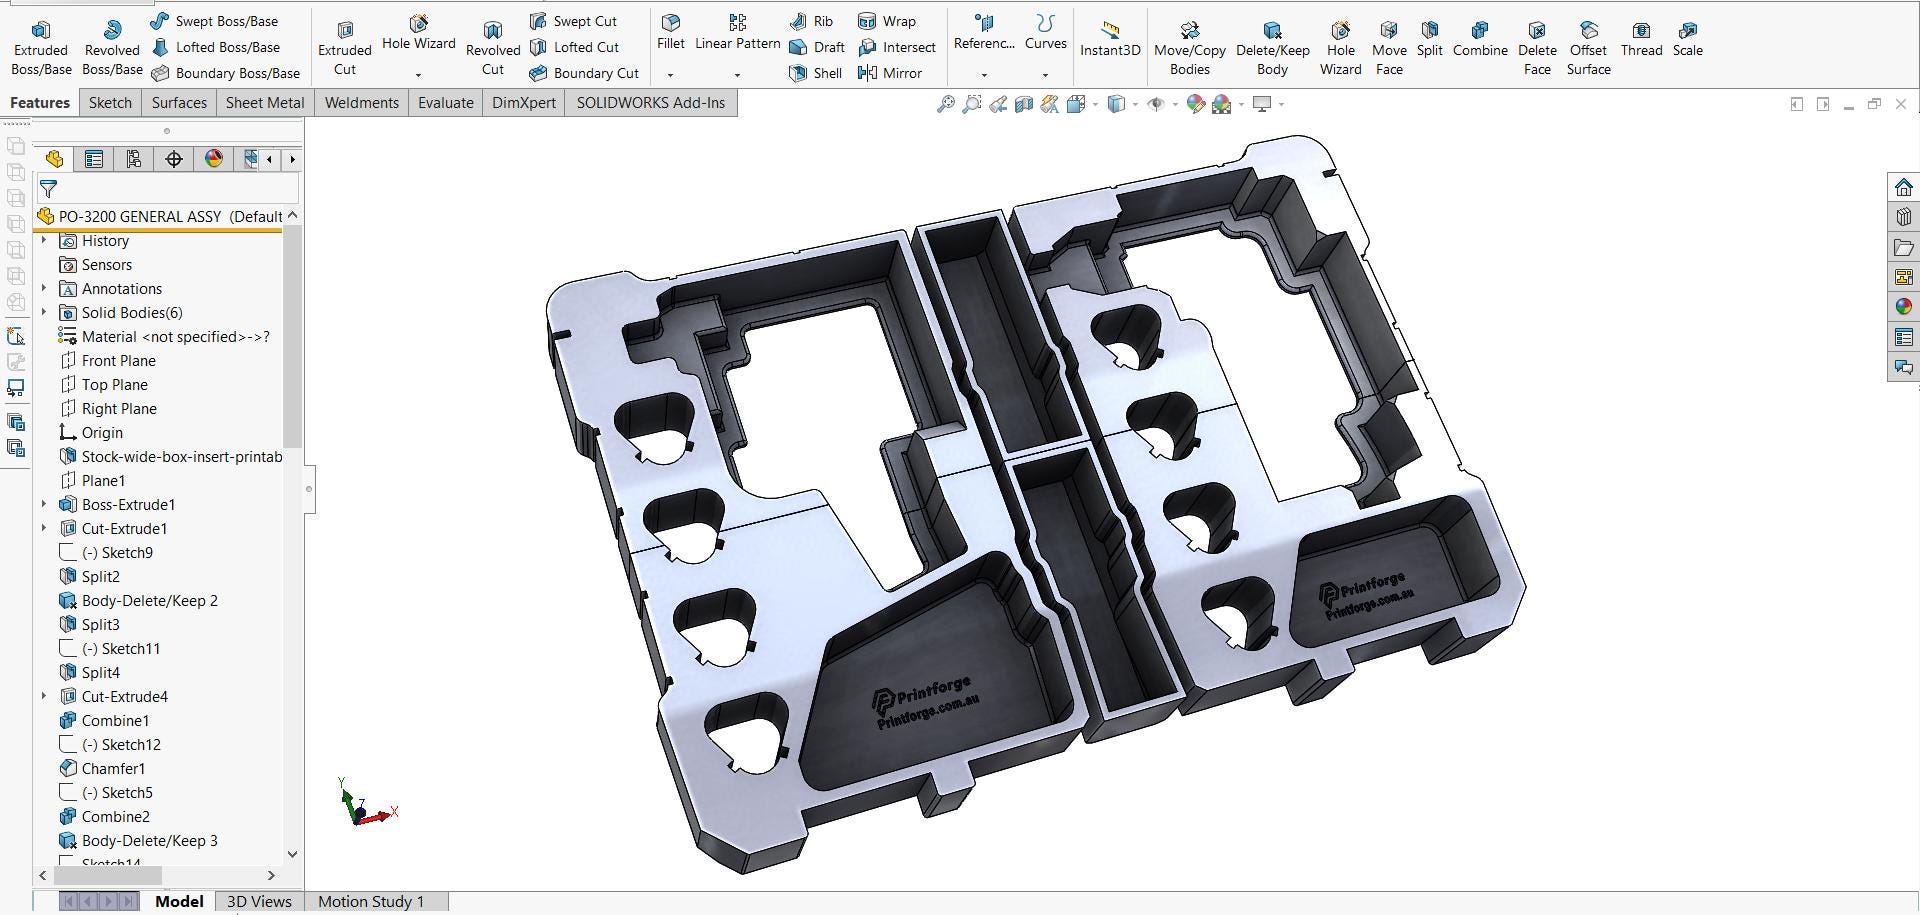1920x915 pixels.
Task: Switch to the Evaluate tab
Action: 446,102
